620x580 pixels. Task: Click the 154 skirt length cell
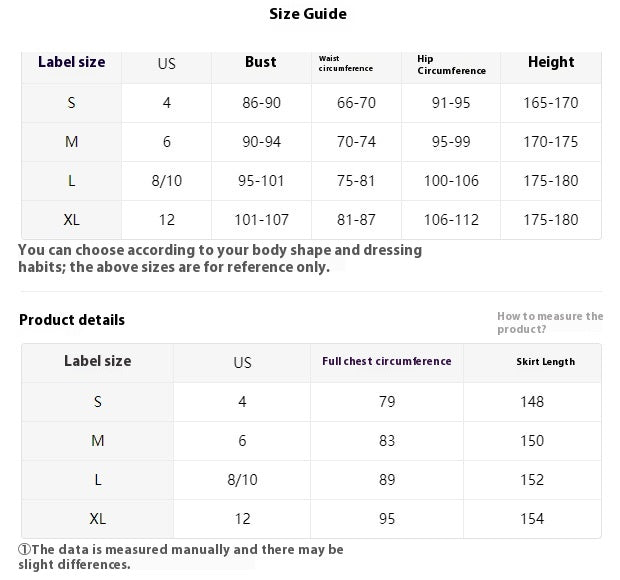(533, 519)
